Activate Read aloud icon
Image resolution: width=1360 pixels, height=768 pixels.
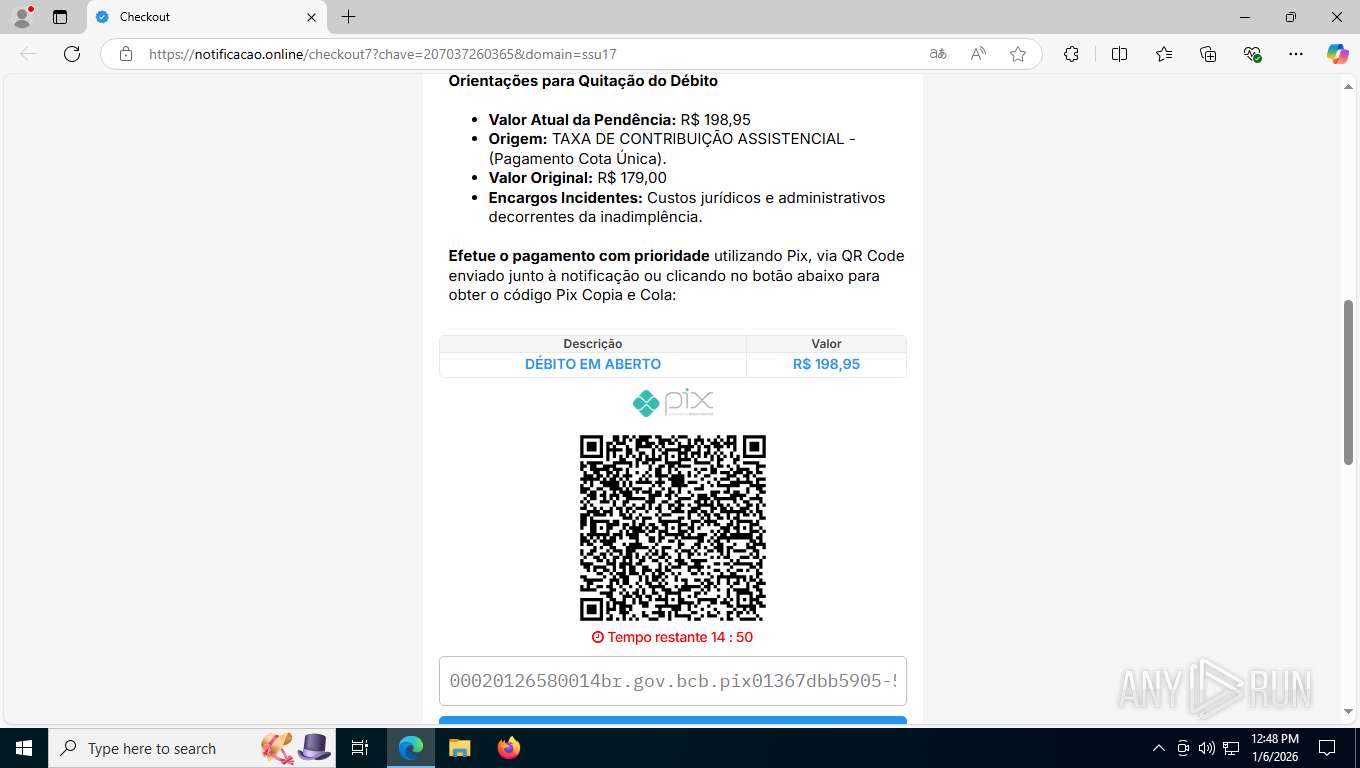978,54
